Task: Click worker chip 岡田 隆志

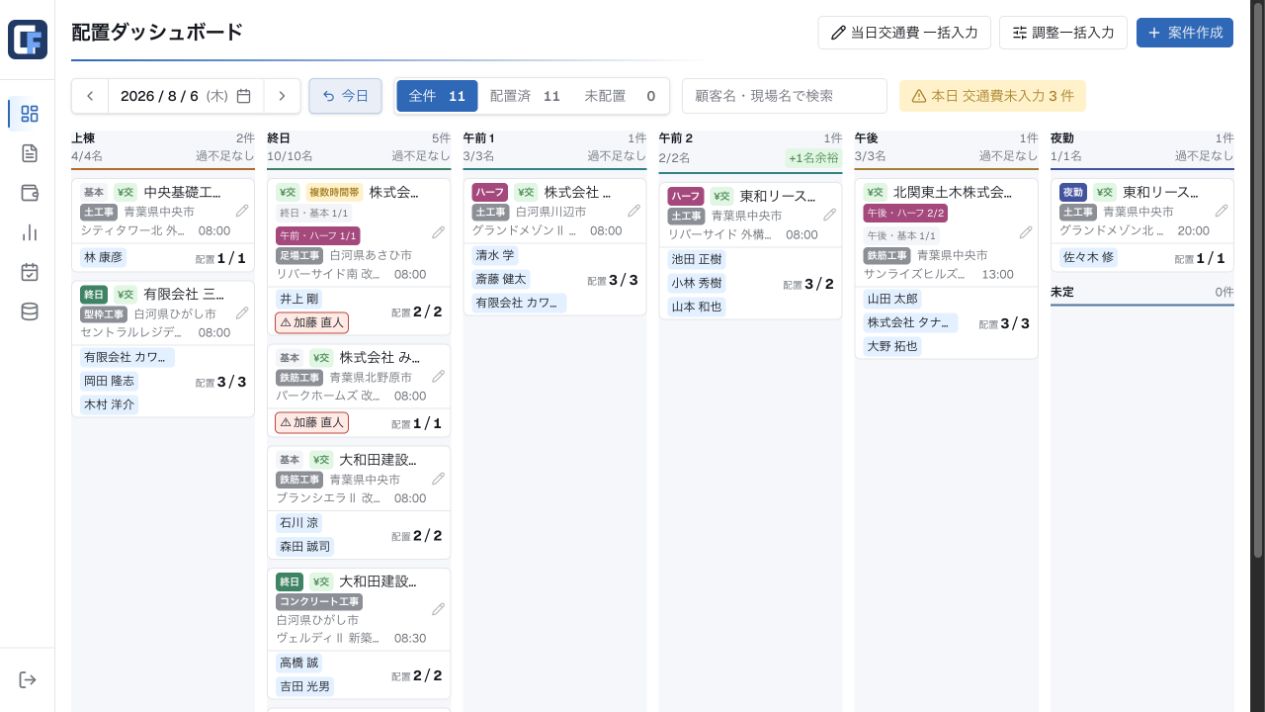Action: coord(109,381)
